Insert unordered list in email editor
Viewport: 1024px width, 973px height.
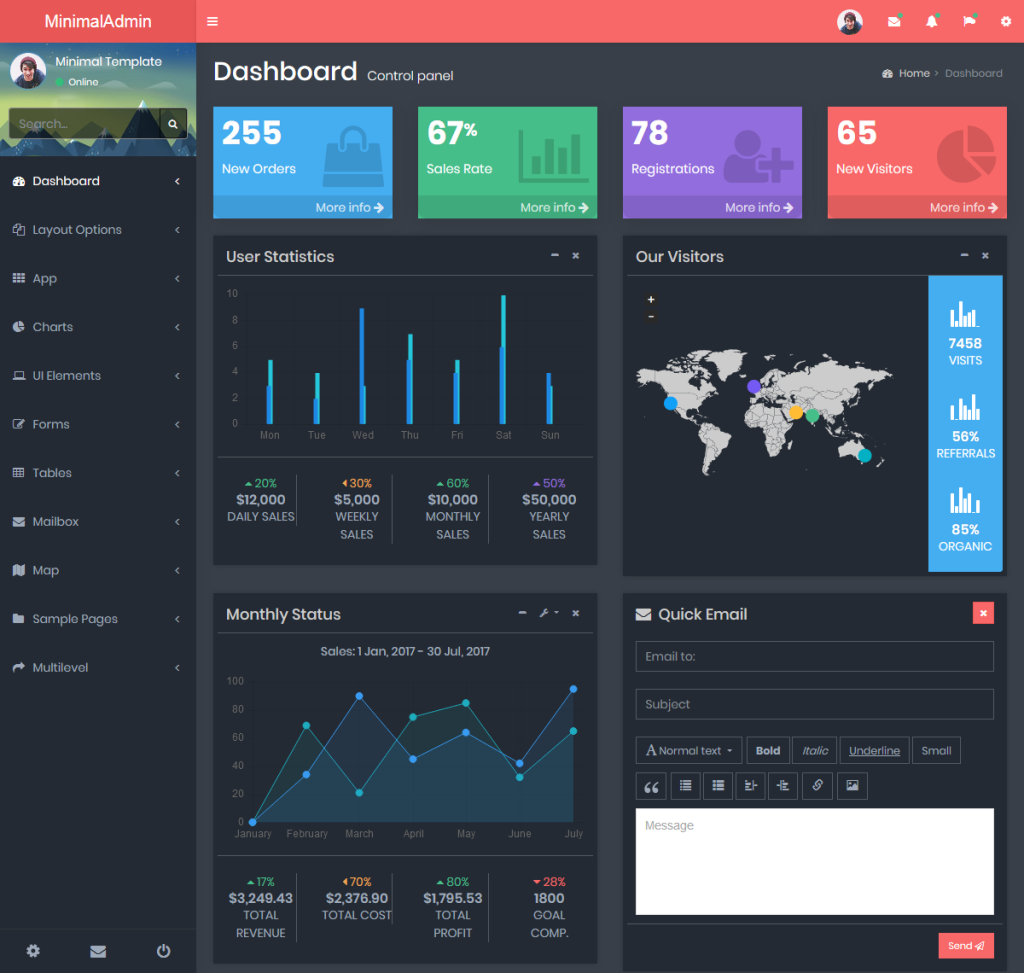[685, 786]
